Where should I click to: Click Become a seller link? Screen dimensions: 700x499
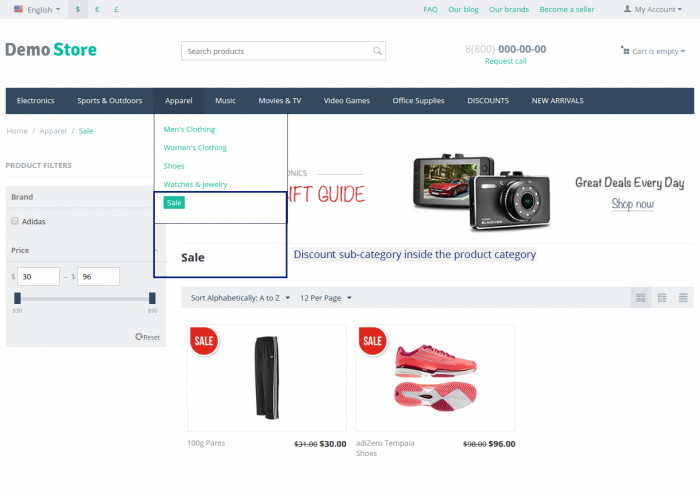[567, 9]
